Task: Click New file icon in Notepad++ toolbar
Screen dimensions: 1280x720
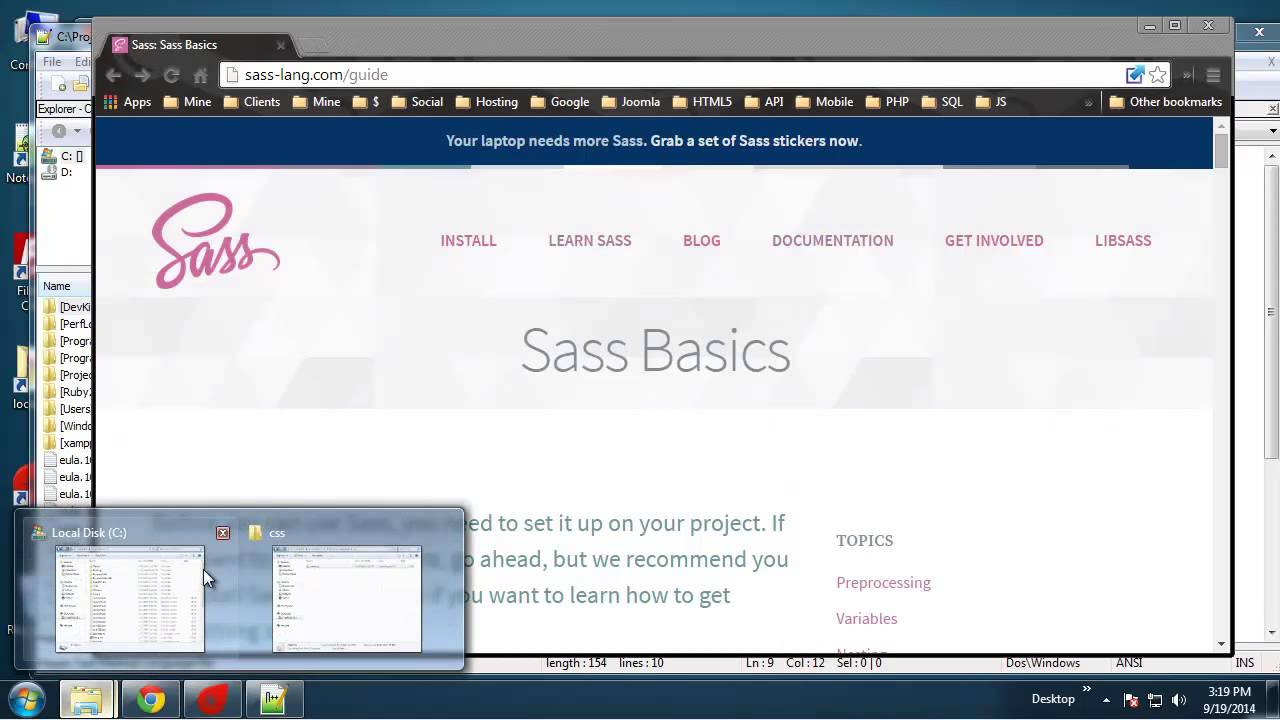Action: (x=59, y=85)
